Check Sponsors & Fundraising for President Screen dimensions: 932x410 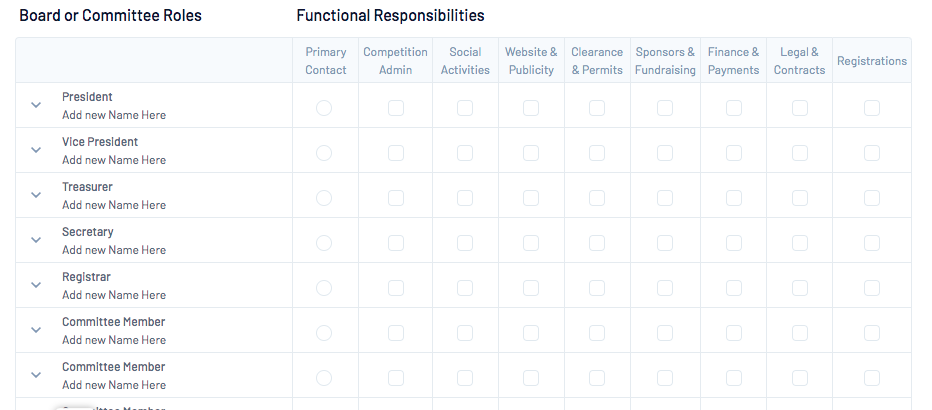pos(665,108)
